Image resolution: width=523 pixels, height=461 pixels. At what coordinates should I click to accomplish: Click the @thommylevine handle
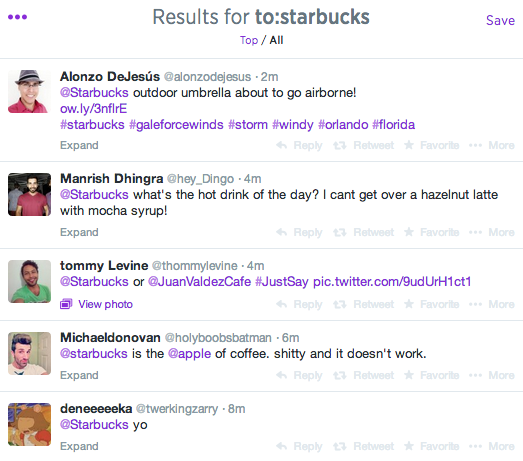click(x=194, y=266)
